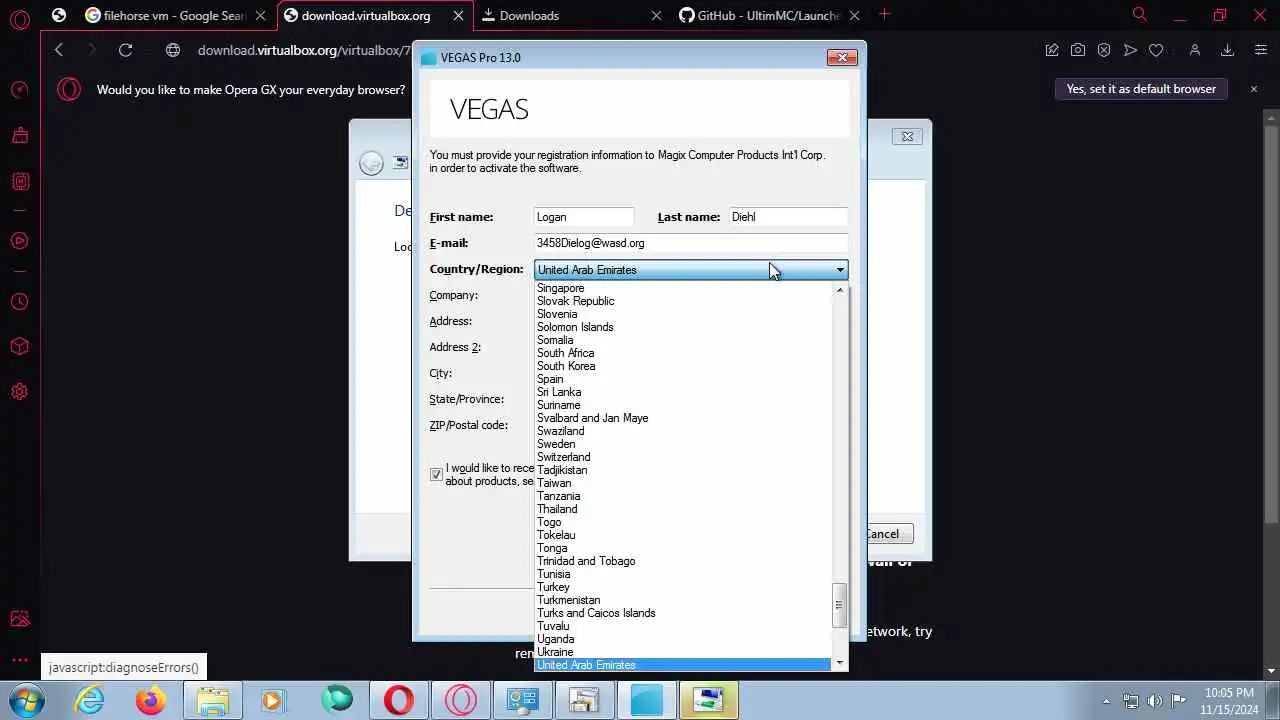Click the red search tabs magnifier icon
1280x720 pixels.
1139,15
